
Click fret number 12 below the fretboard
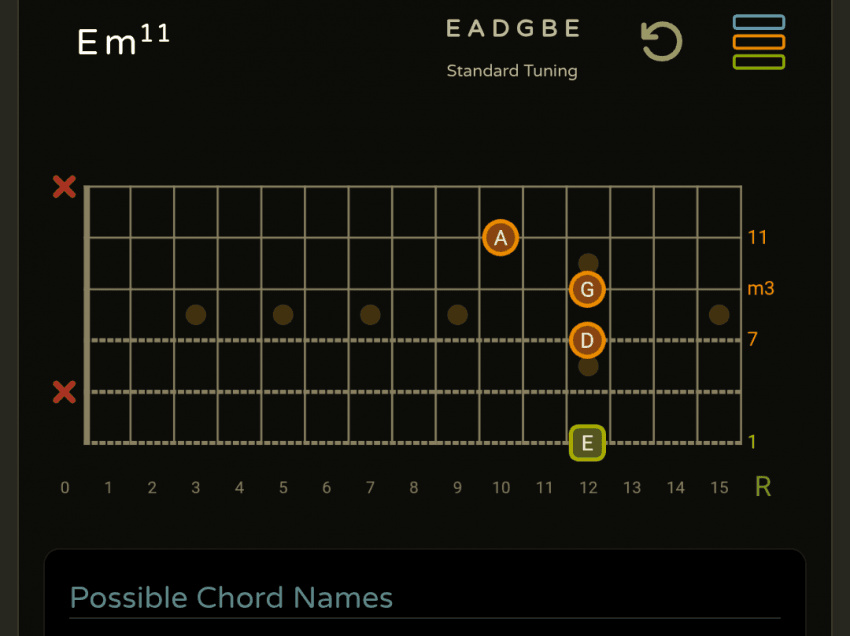[588, 488]
